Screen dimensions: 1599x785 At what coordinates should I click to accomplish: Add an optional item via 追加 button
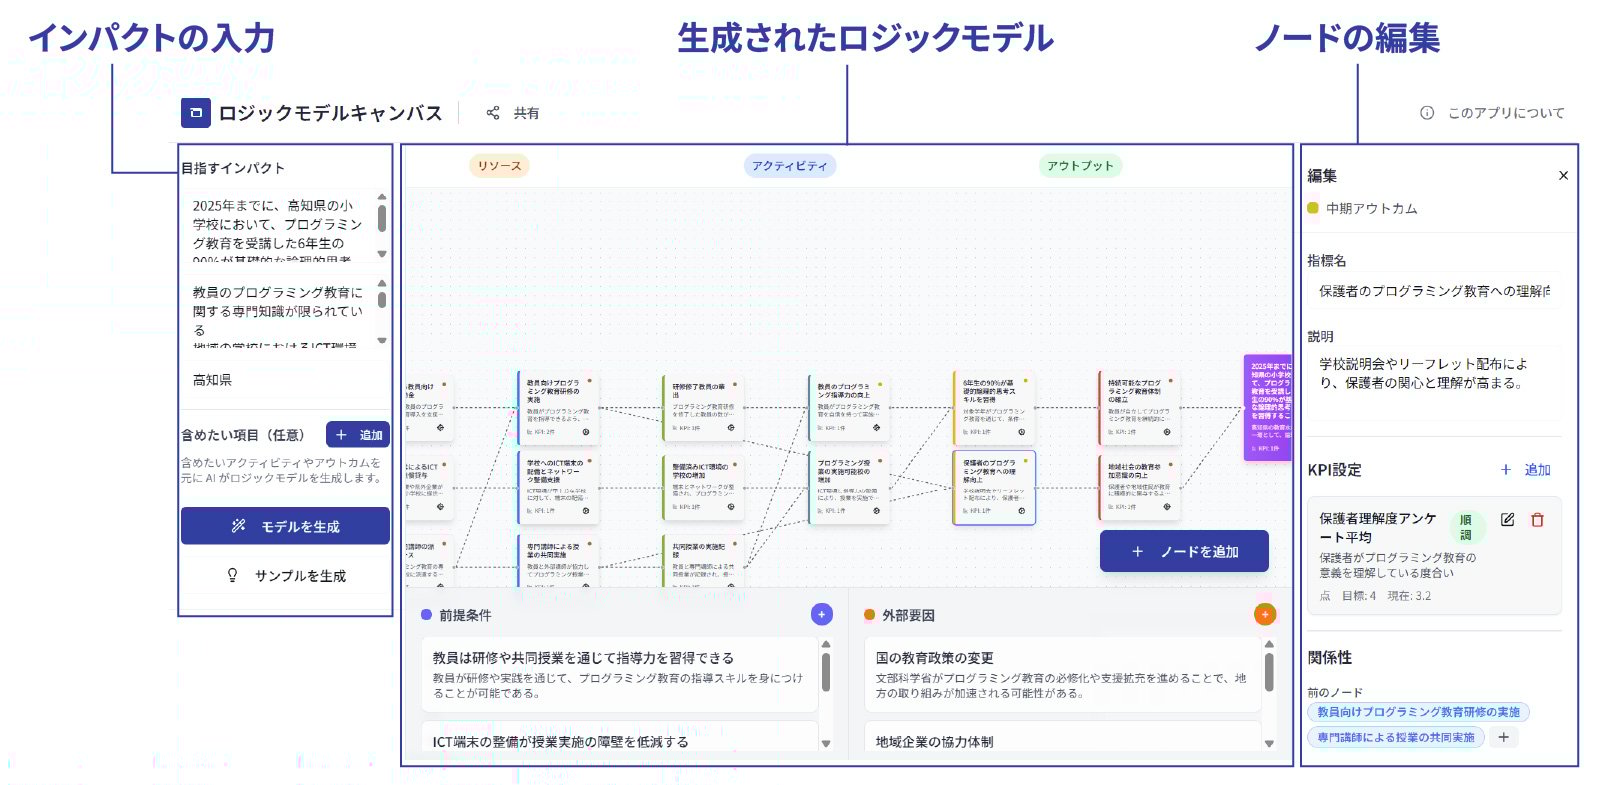pyautogui.click(x=358, y=435)
